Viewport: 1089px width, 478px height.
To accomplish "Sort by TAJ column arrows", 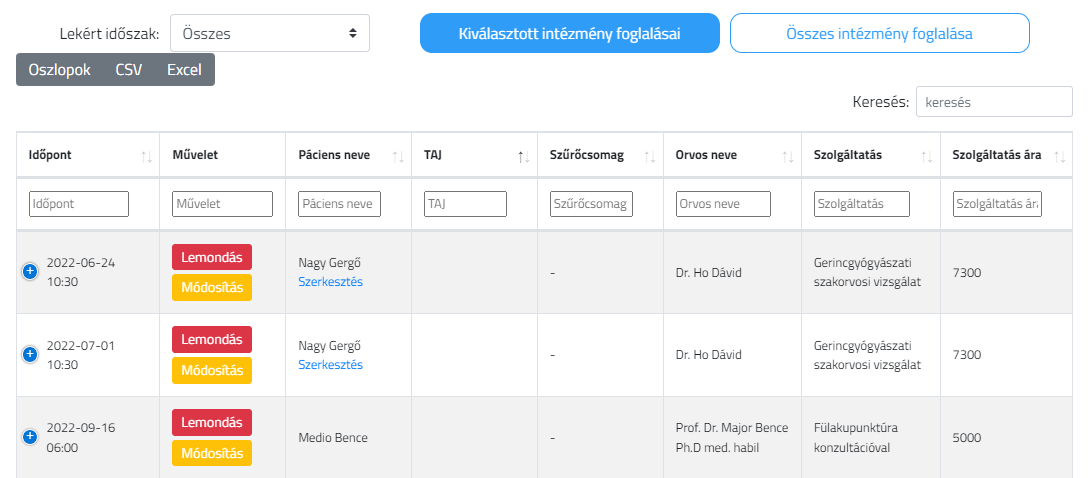I will coord(524,157).
